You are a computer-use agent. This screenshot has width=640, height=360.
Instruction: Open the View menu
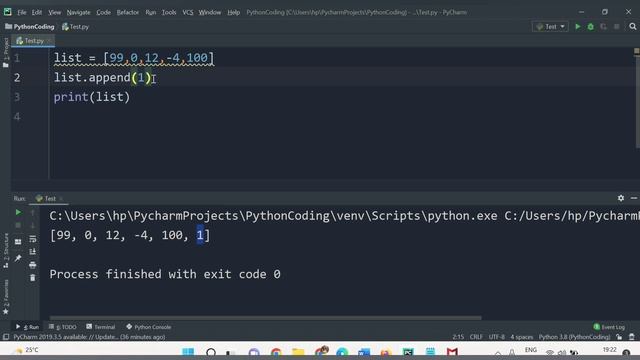54,12
